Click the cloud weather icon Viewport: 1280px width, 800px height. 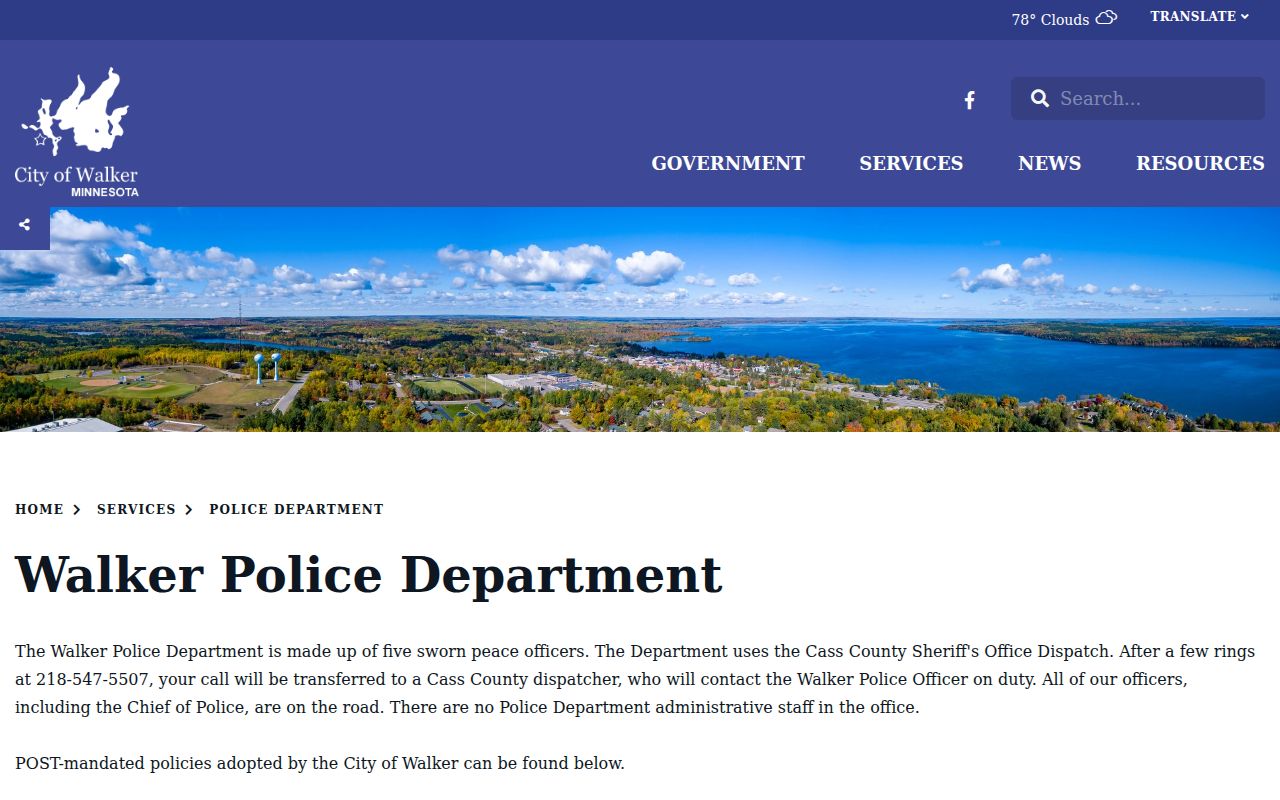1106,18
